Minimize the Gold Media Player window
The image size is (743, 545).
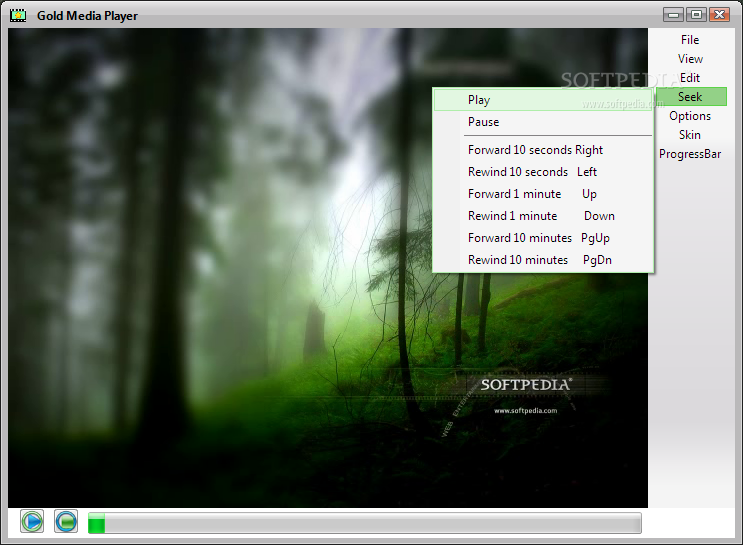point(673,15)
